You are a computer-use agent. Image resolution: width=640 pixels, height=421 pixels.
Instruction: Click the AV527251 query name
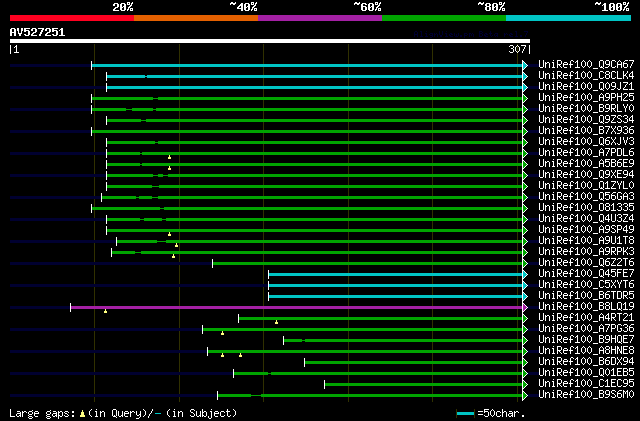37,32
